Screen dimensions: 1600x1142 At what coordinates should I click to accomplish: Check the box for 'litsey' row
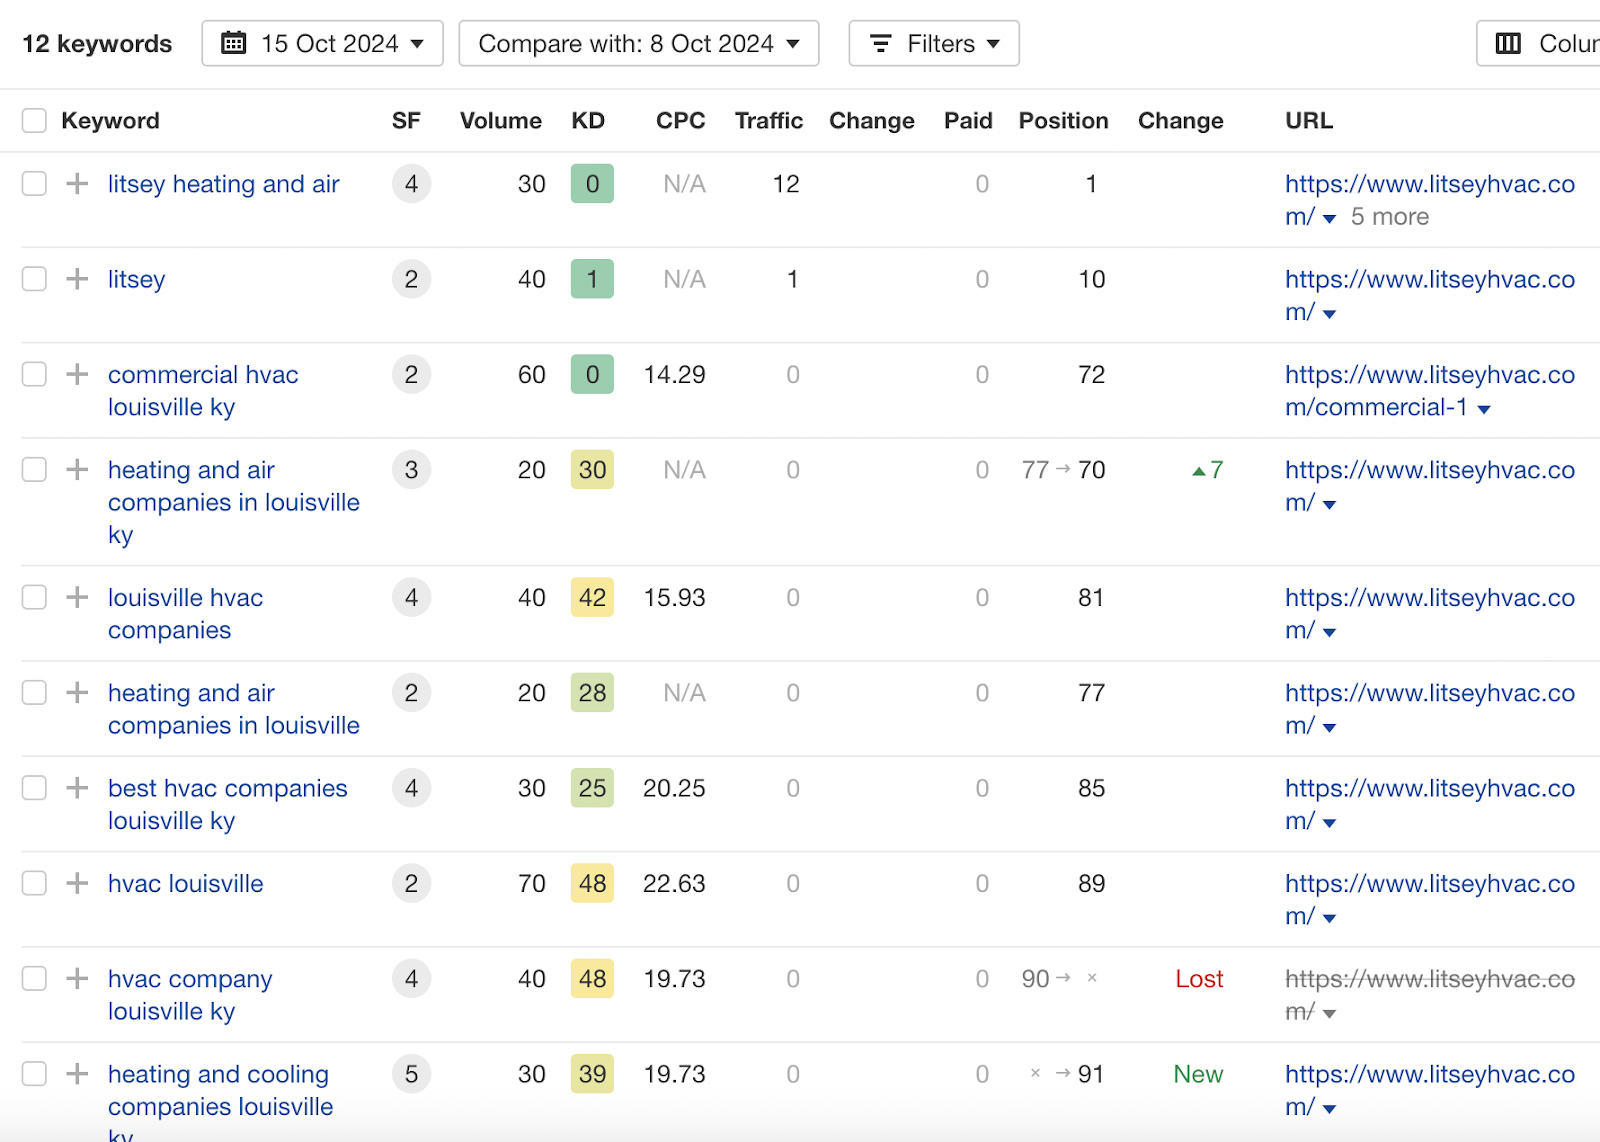[34, 279]
